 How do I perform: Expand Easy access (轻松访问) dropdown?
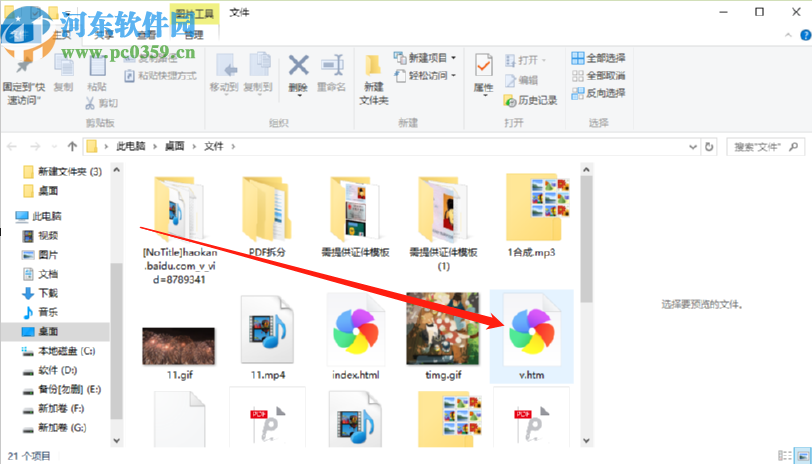(x=454, y=76)
